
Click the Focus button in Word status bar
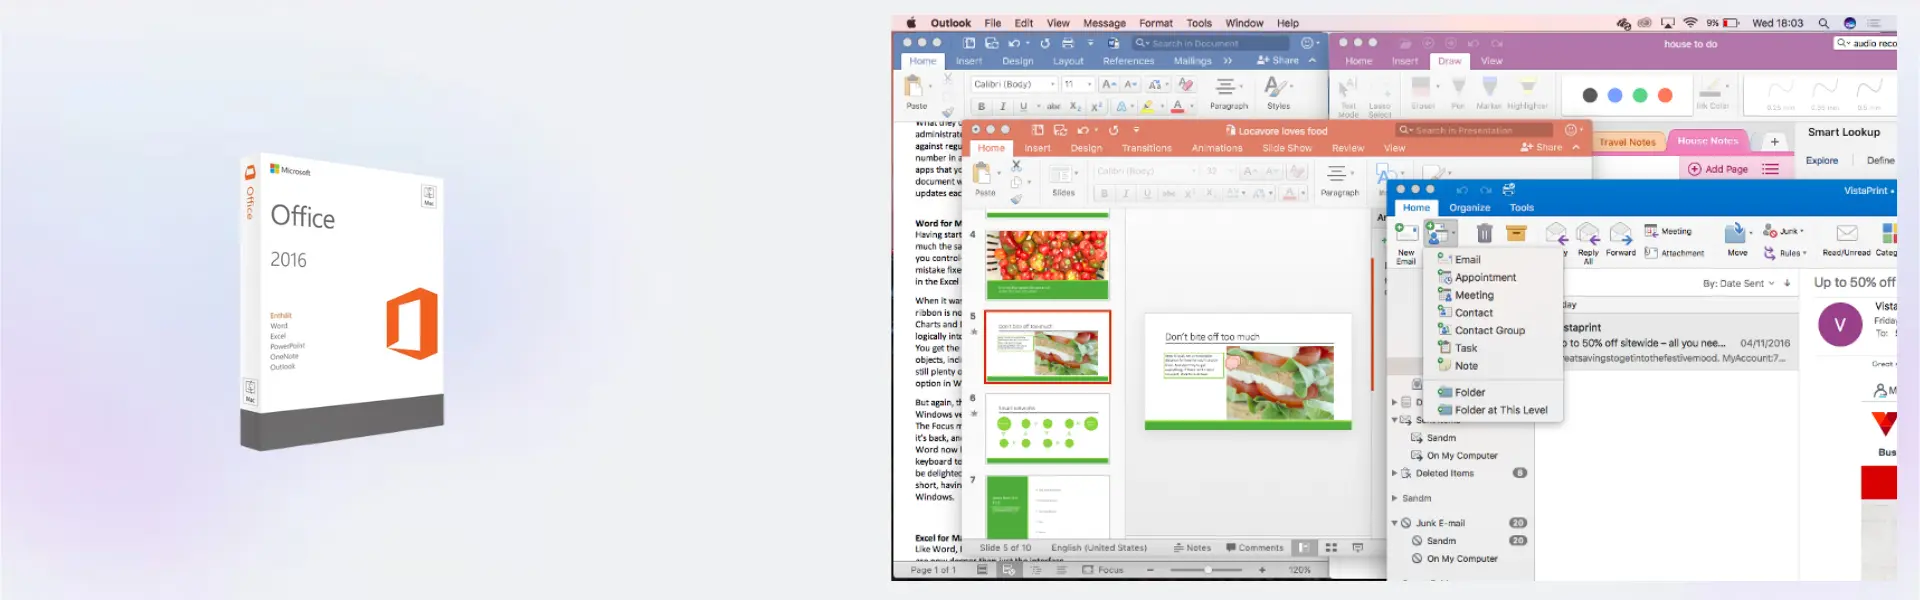click(x=1102, y=570)
